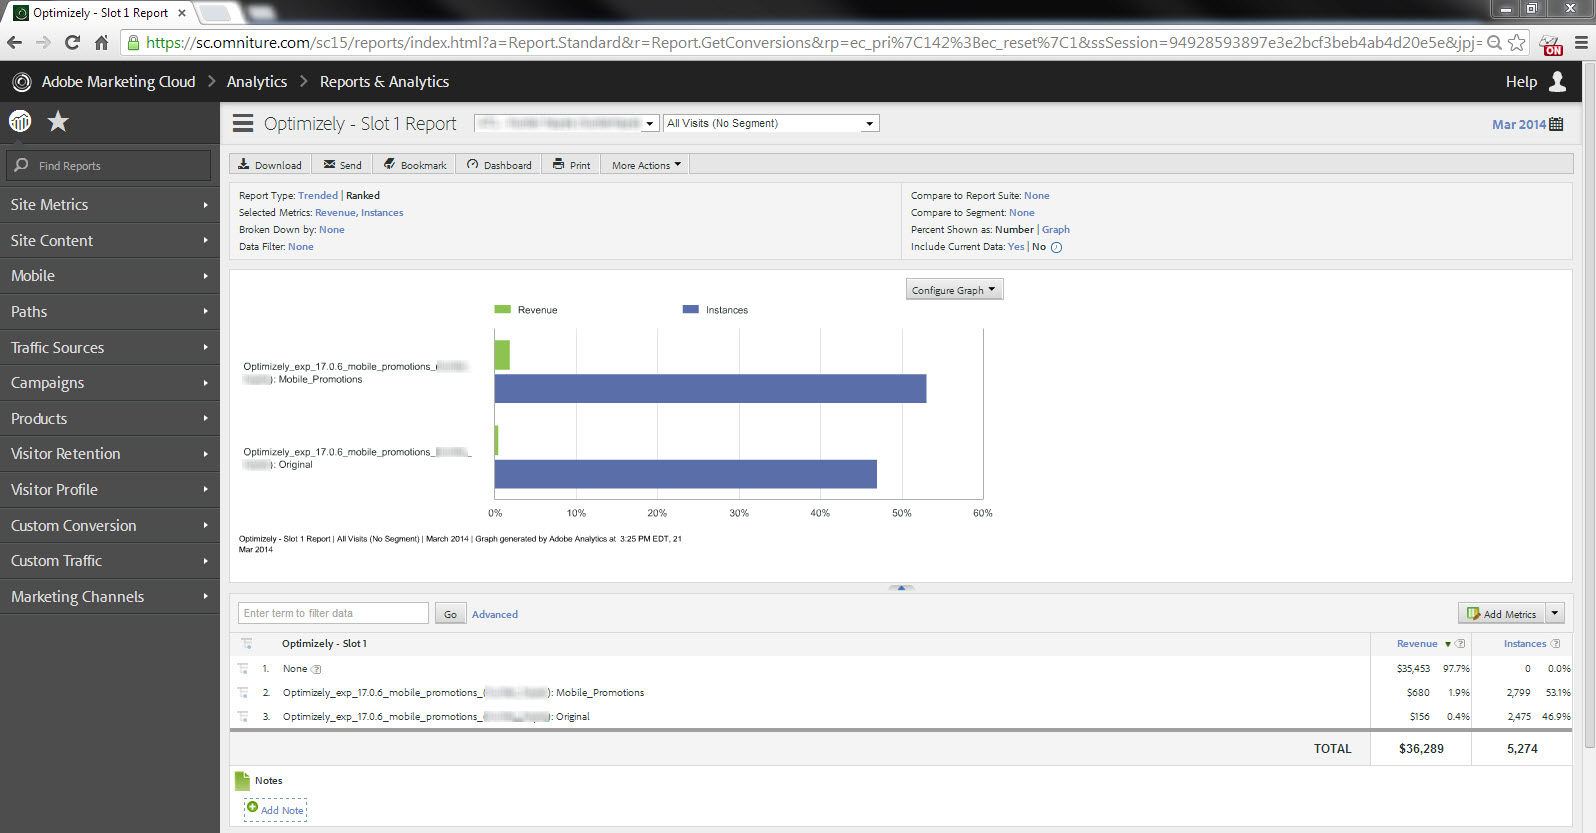Collapse the graph panel handle arrow

pyautogui.click(x=901, y=588)
